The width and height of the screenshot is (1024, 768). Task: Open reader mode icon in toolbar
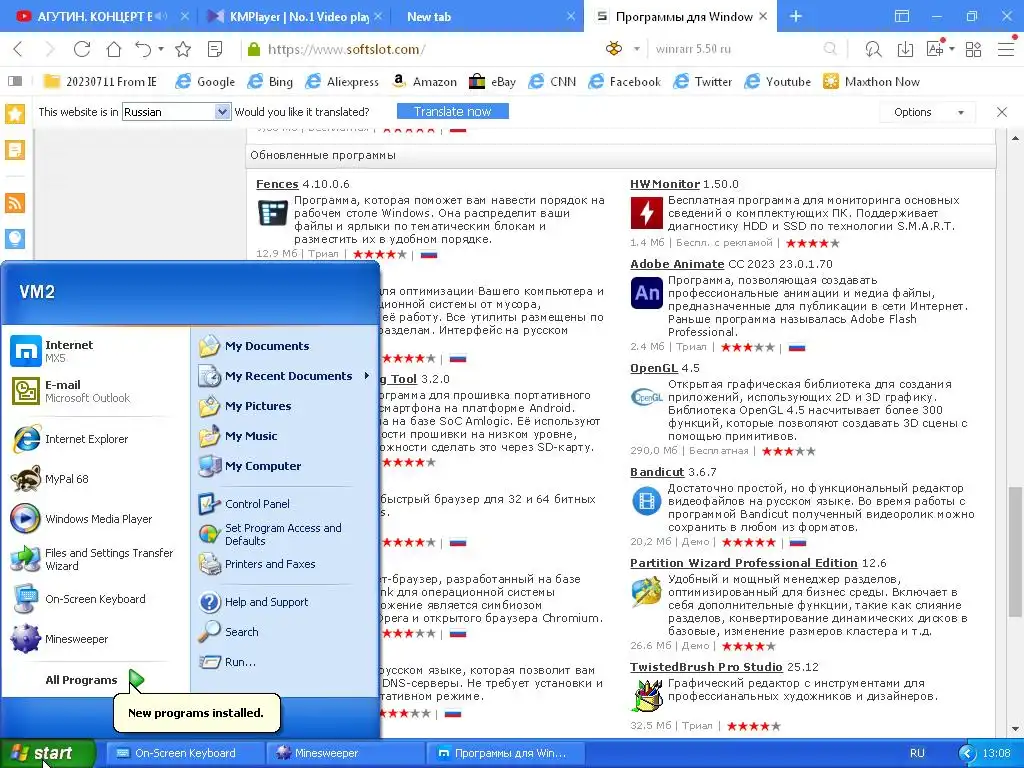215,49
